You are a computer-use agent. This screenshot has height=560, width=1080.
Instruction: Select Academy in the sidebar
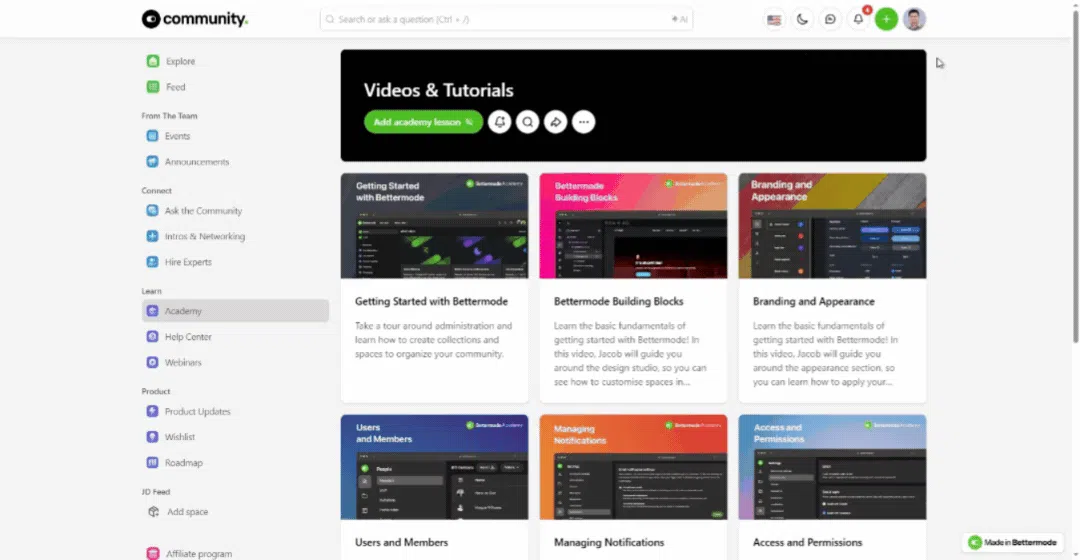(x=235, y=311)
